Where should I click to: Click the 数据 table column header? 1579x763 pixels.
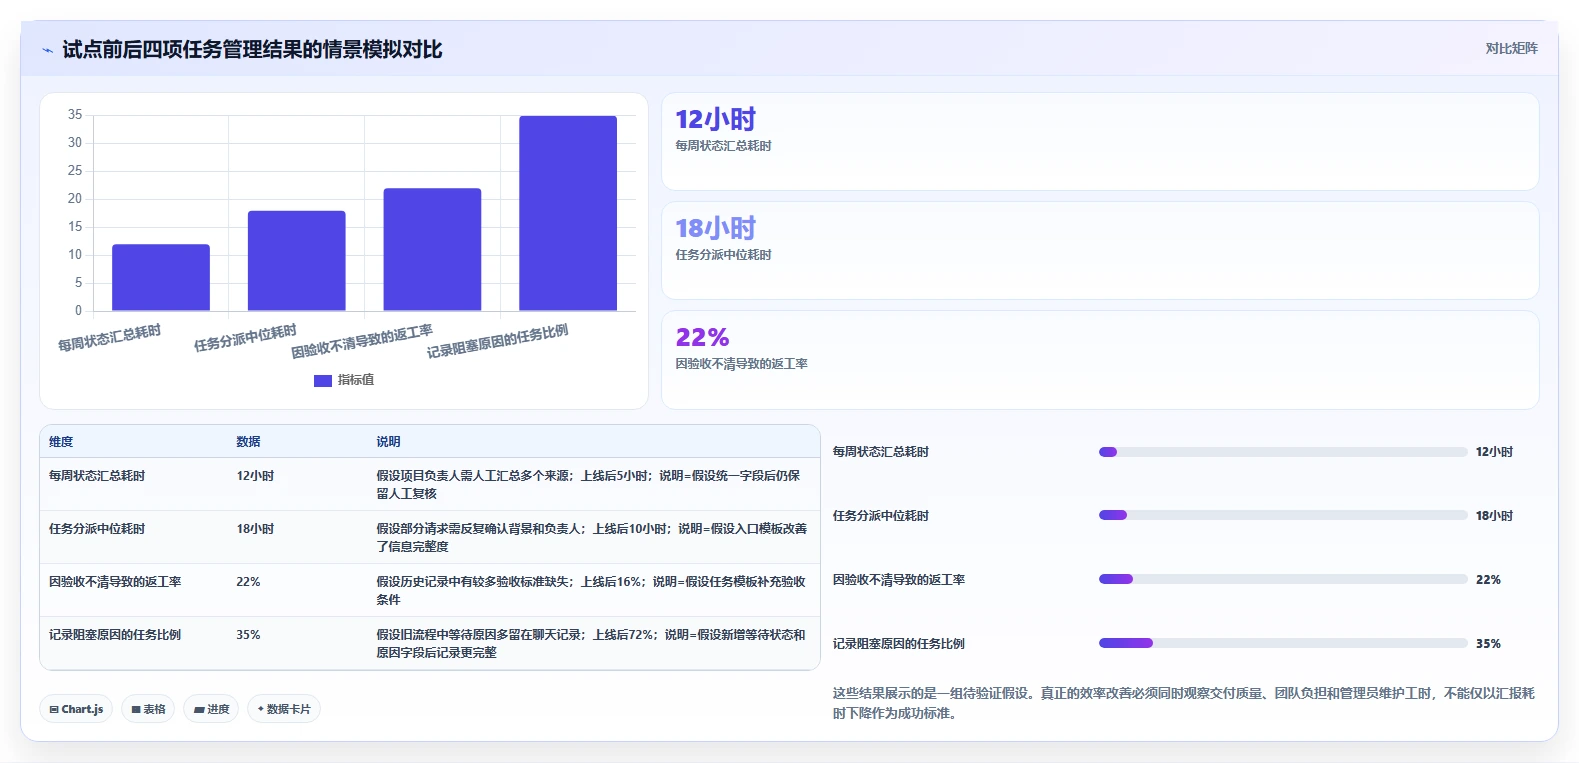click(248, 442)
